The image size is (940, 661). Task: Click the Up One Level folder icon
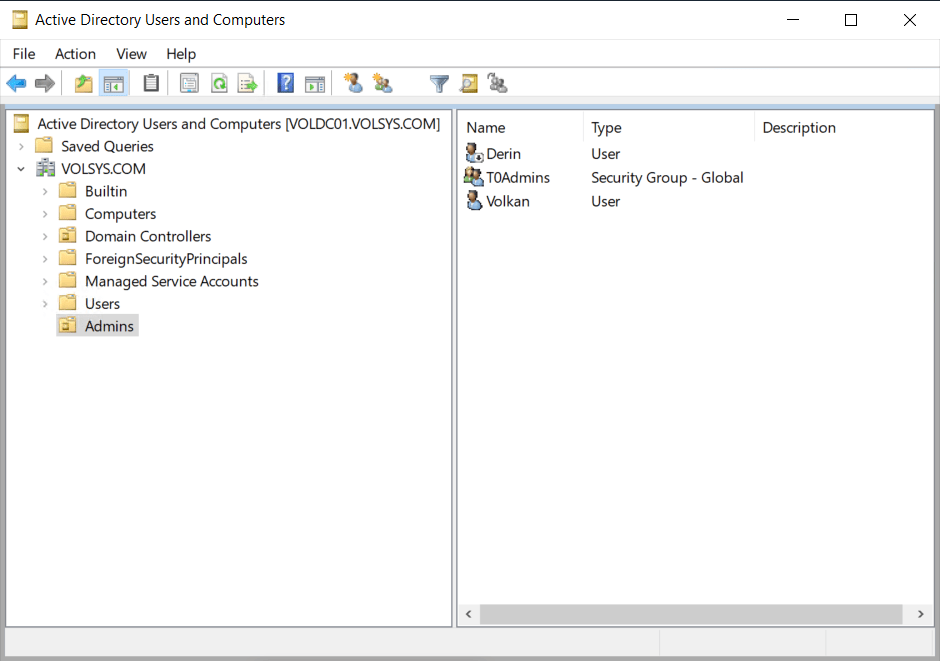point(84,84)
